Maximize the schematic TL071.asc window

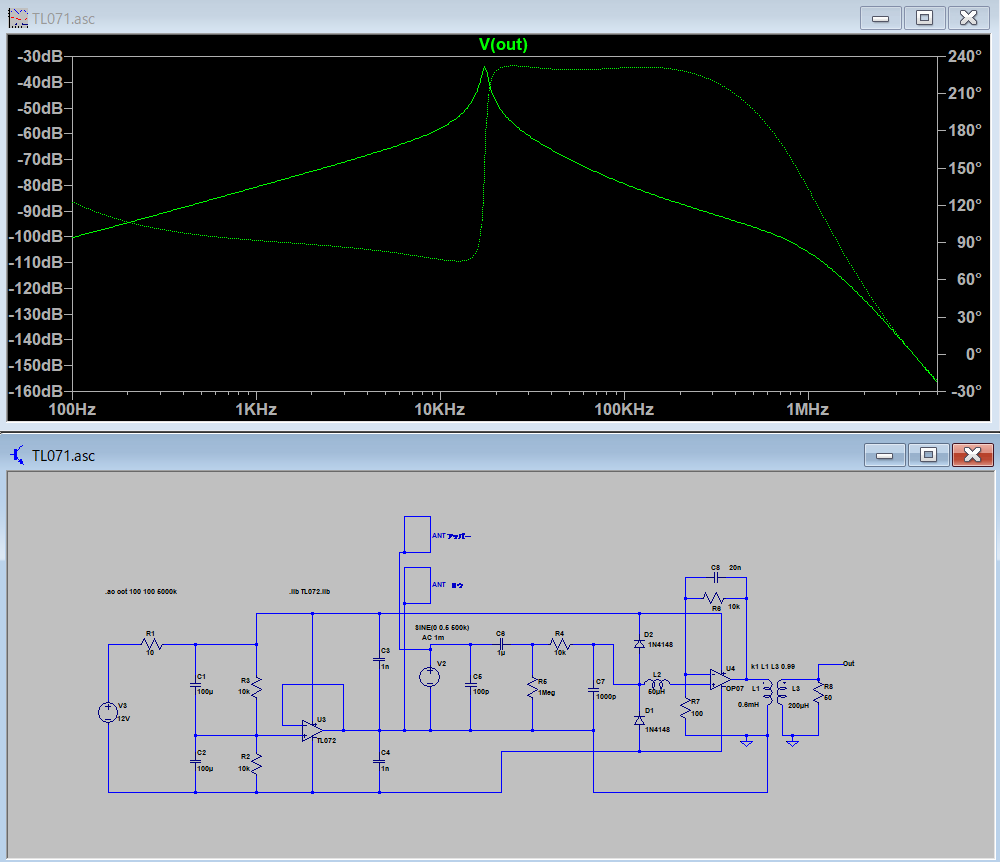pyautogui.click(x=927, y=455)
